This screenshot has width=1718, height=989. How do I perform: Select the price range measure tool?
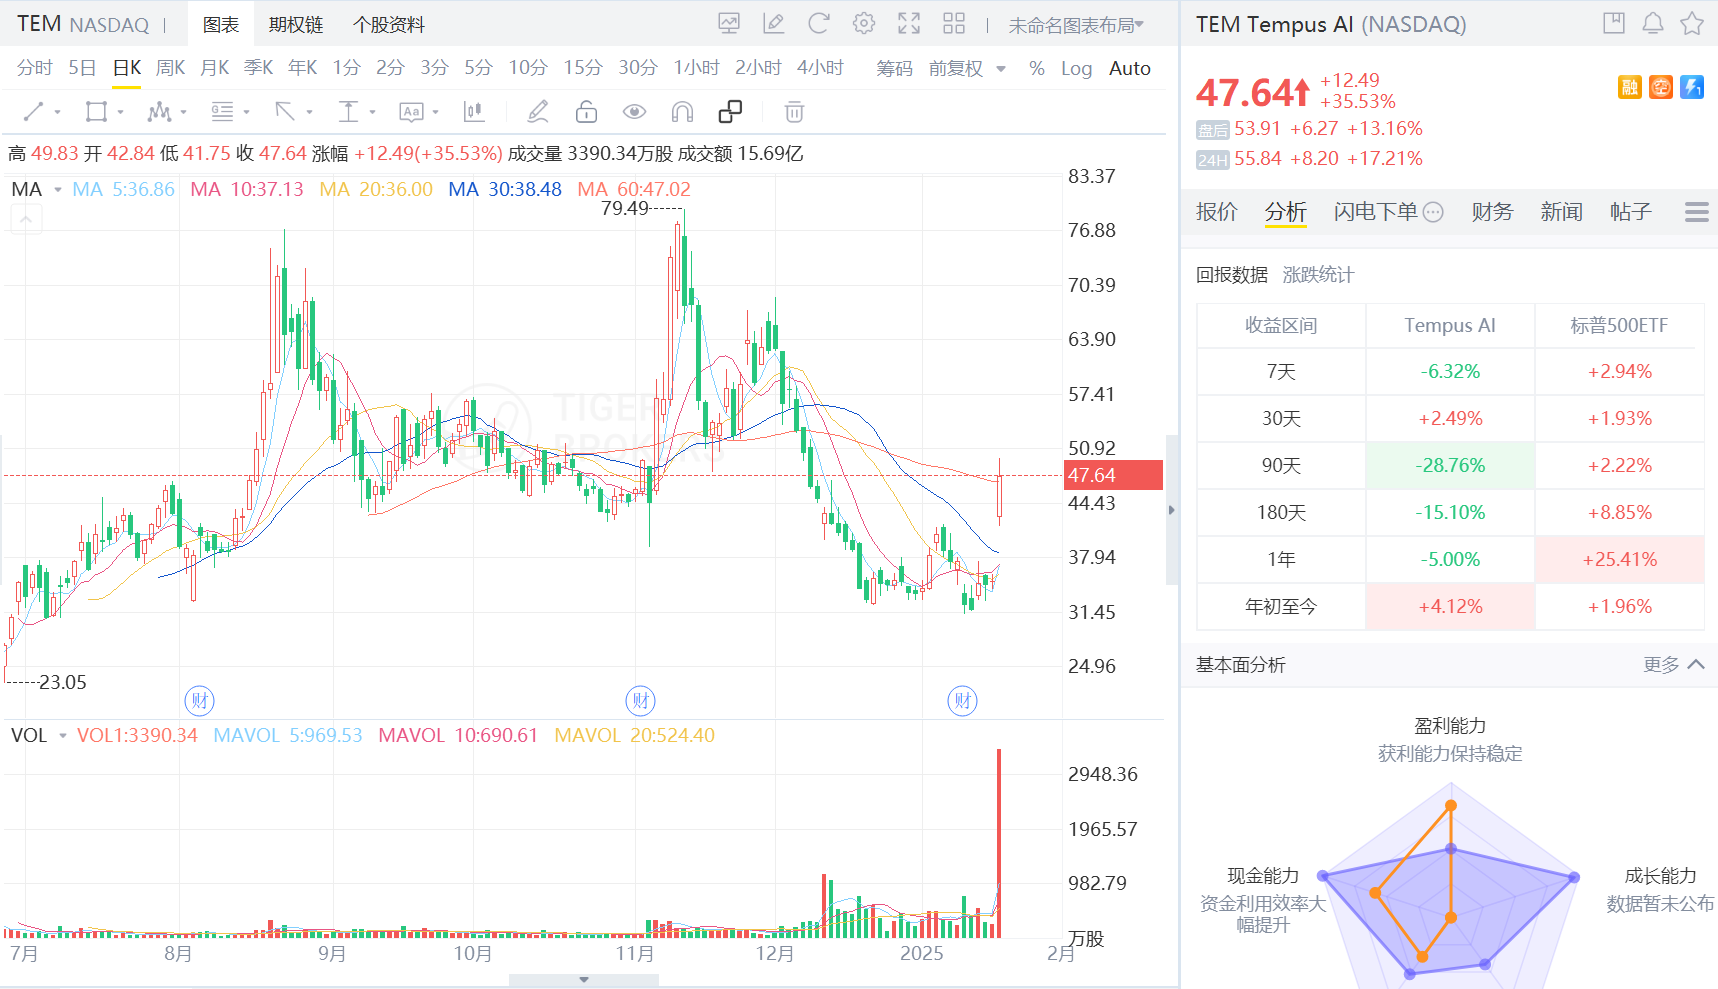click(x=348, y=112)
